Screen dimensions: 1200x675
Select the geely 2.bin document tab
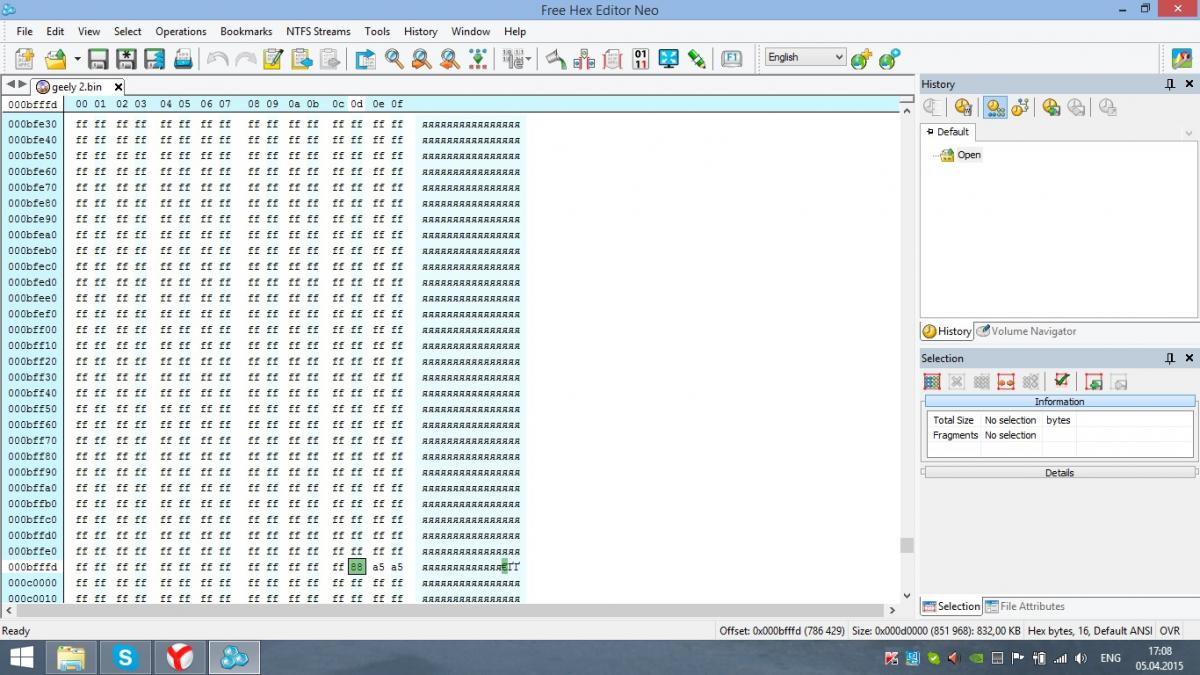pyautogui.click(x=78, y=87)
